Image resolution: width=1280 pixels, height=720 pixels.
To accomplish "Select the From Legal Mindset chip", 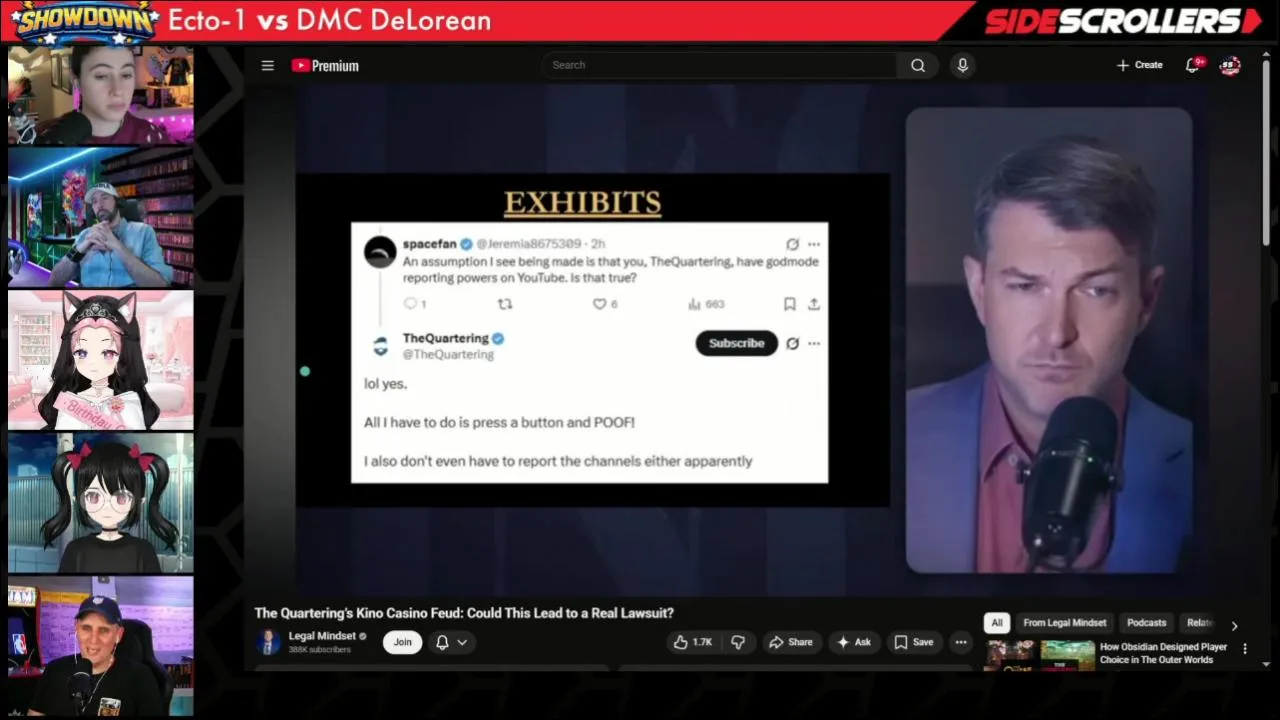I will [1064, 622].
